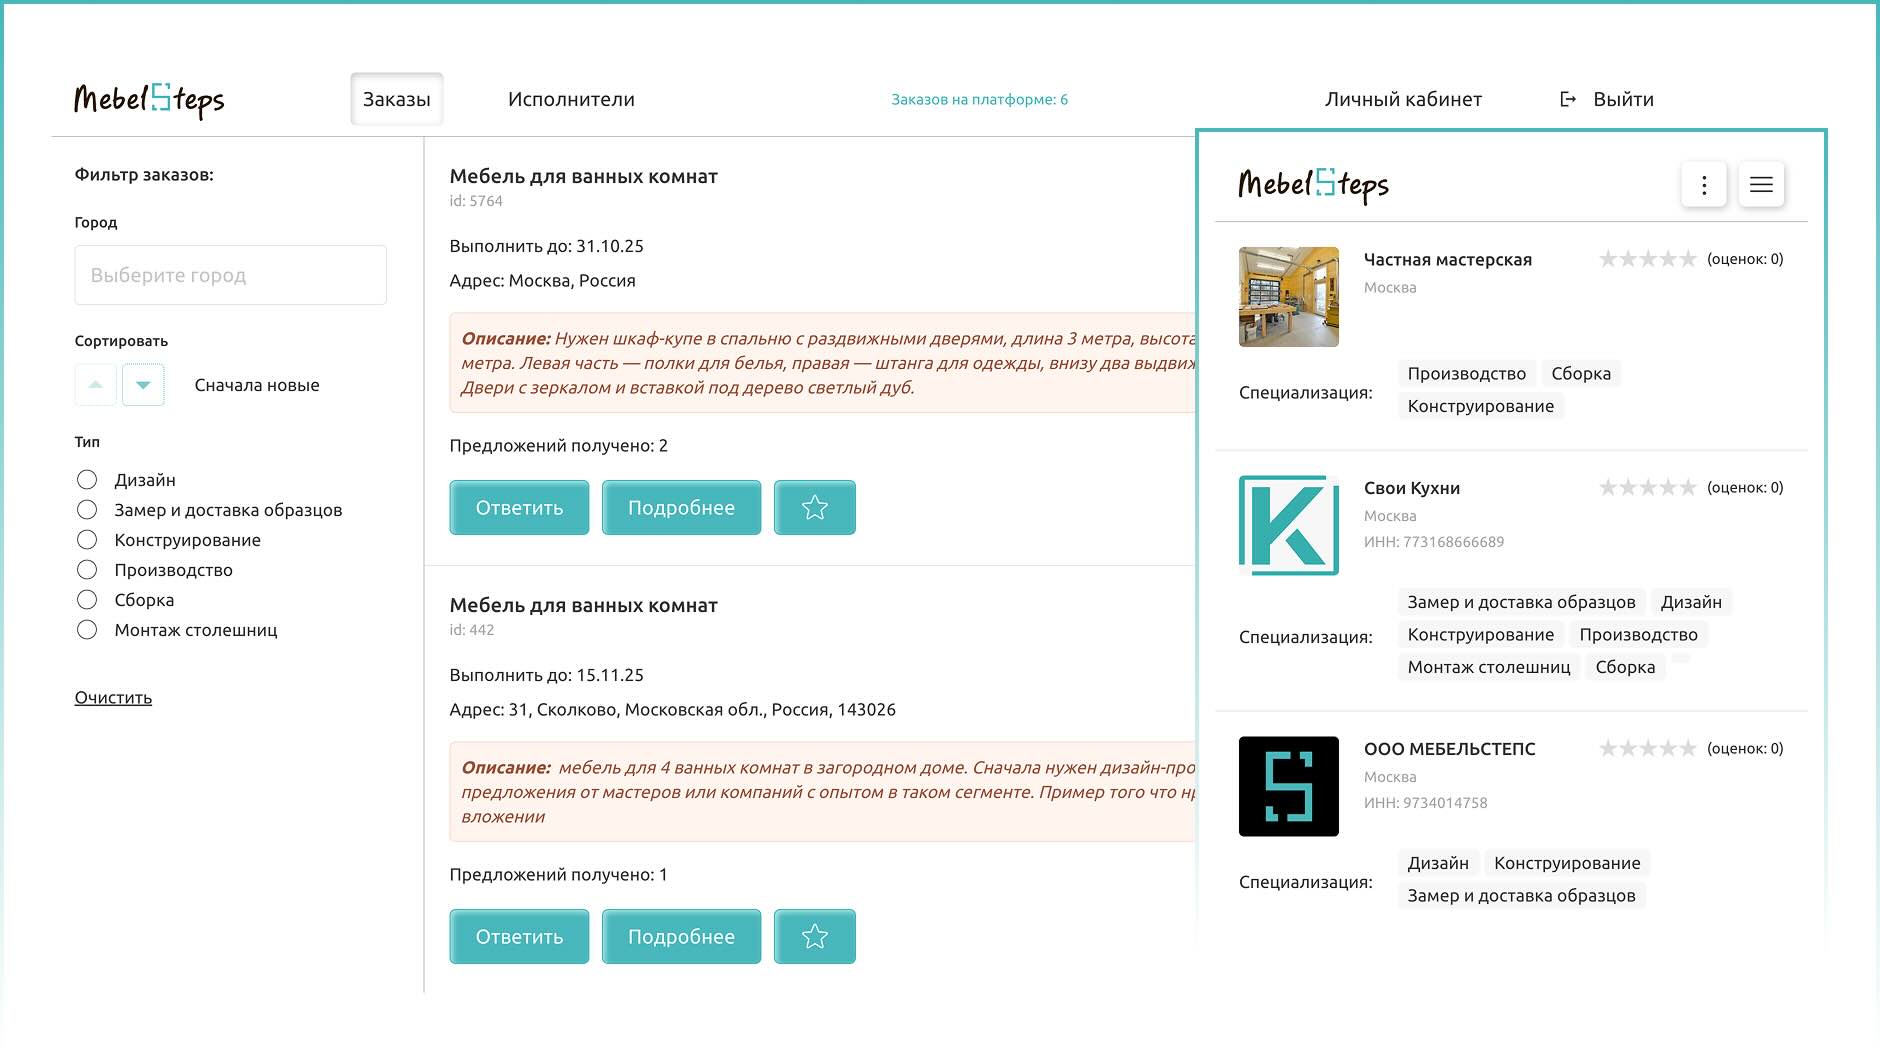Switch to the Исполнители tab
The image size is (1880, 1056).
571,99
